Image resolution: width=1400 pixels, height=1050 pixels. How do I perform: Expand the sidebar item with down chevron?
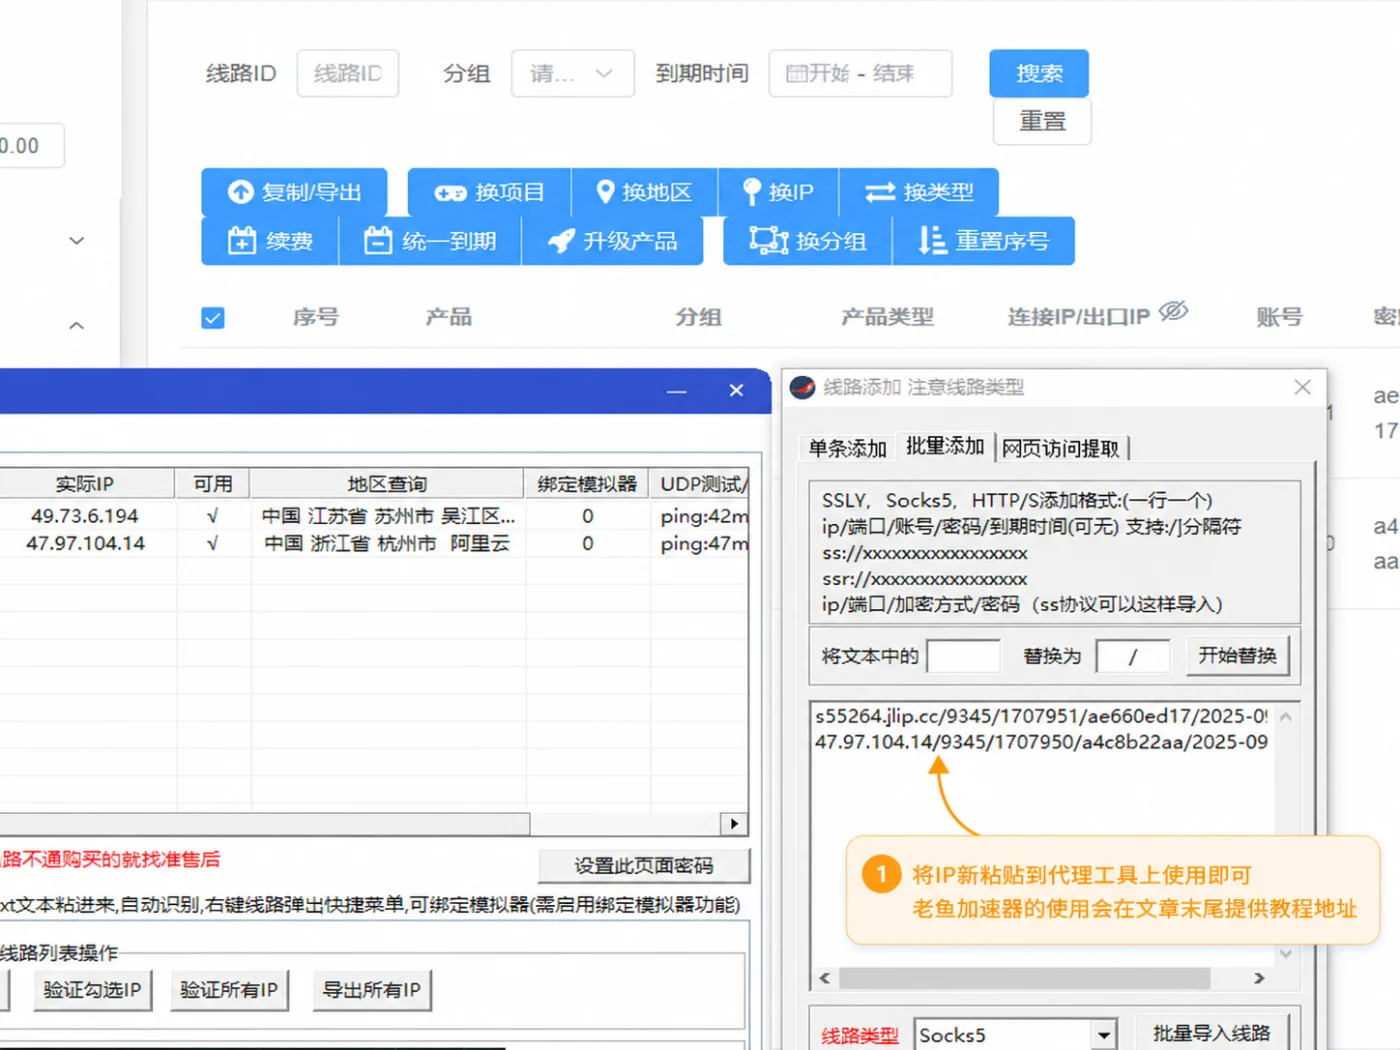[77, 241]
